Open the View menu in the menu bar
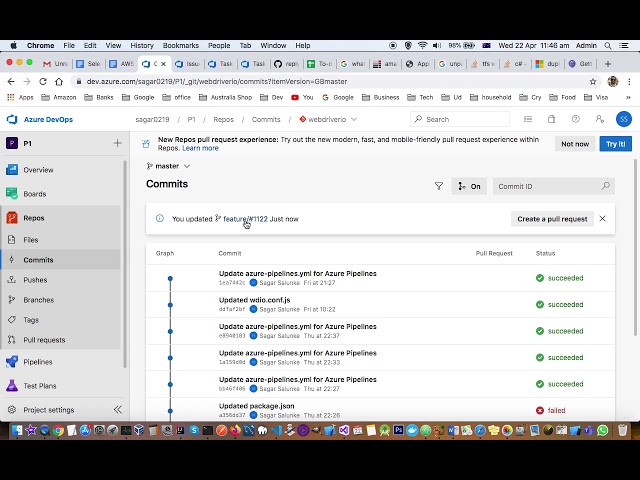The width and height of the screenshot is (640, 480). [113, 45]
